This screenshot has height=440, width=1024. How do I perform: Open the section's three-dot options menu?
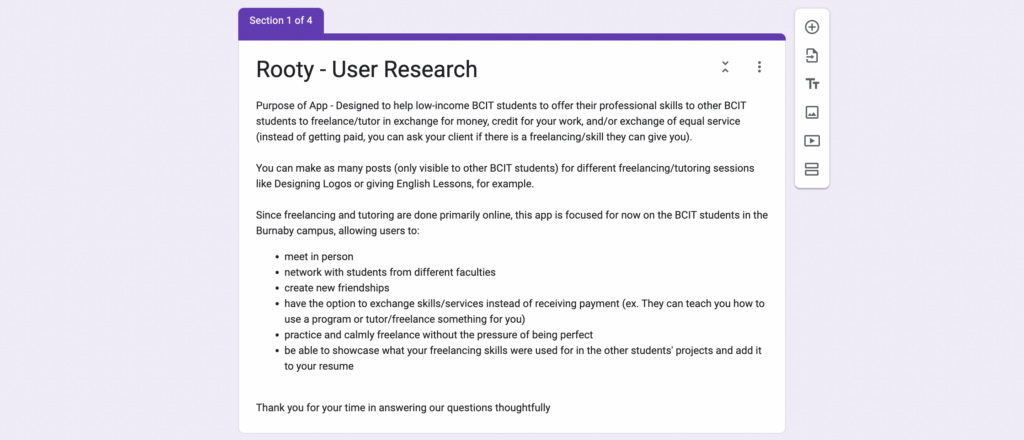[x=759, y=67]
